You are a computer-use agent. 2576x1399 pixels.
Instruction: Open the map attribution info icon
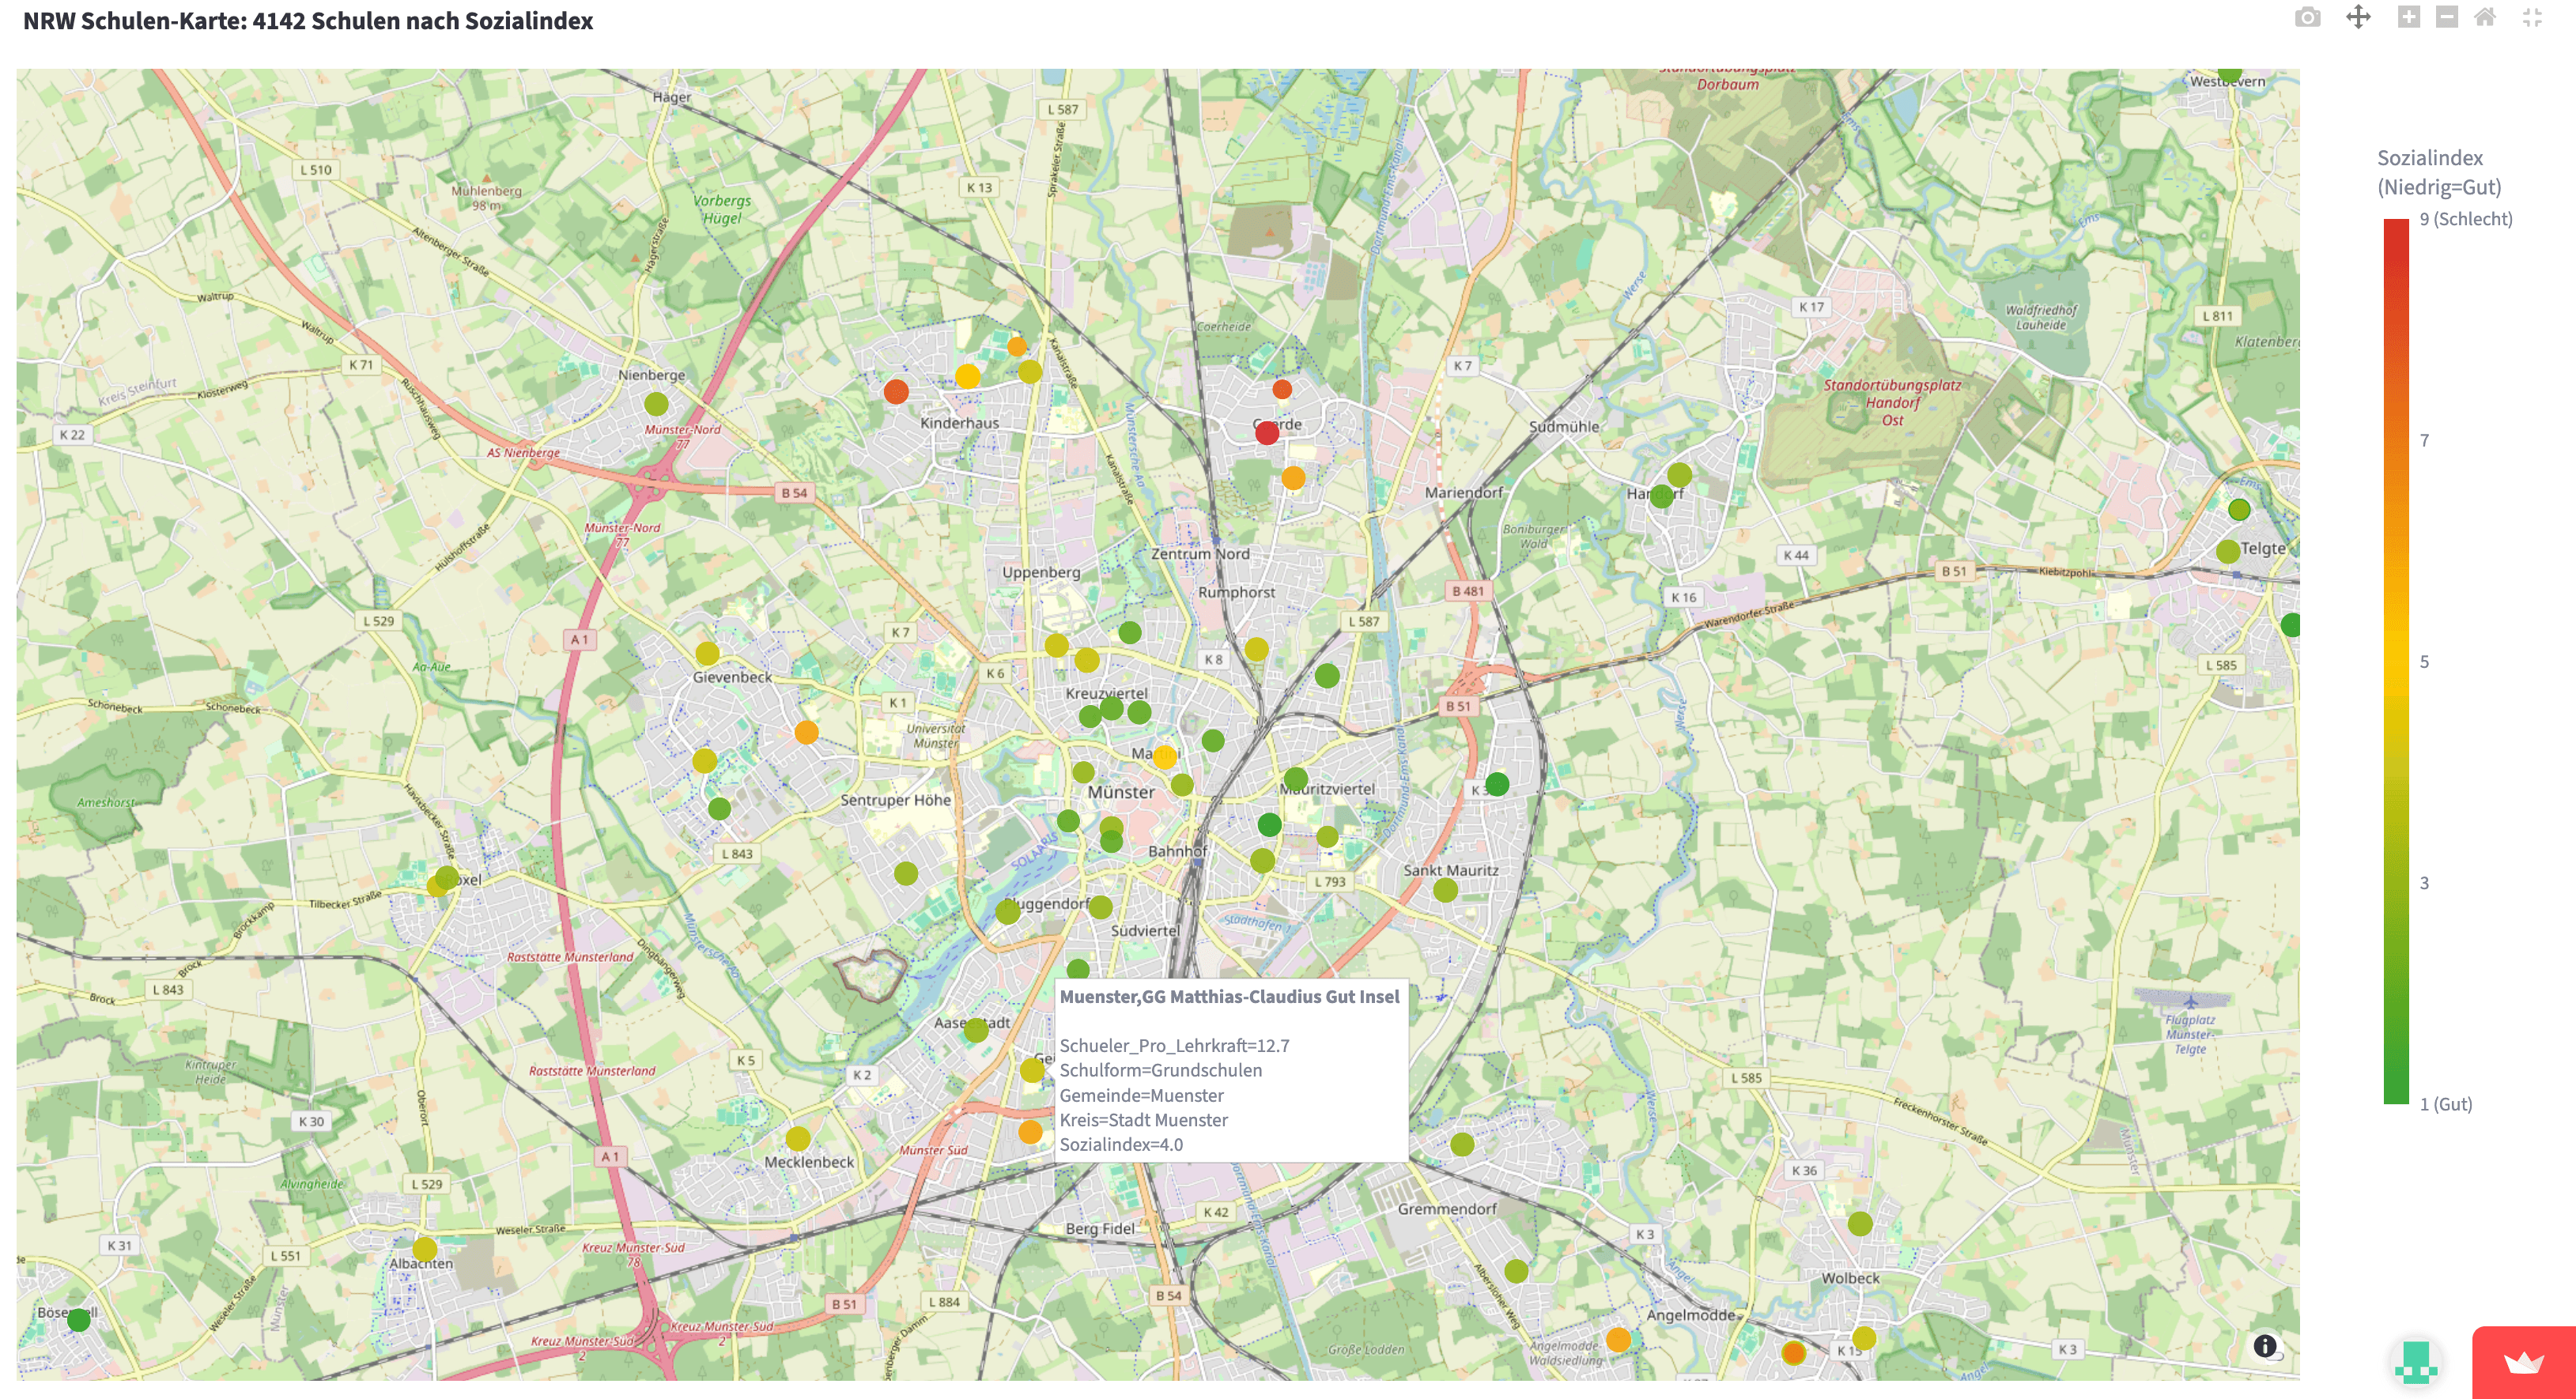[x=2265, y=1346]
